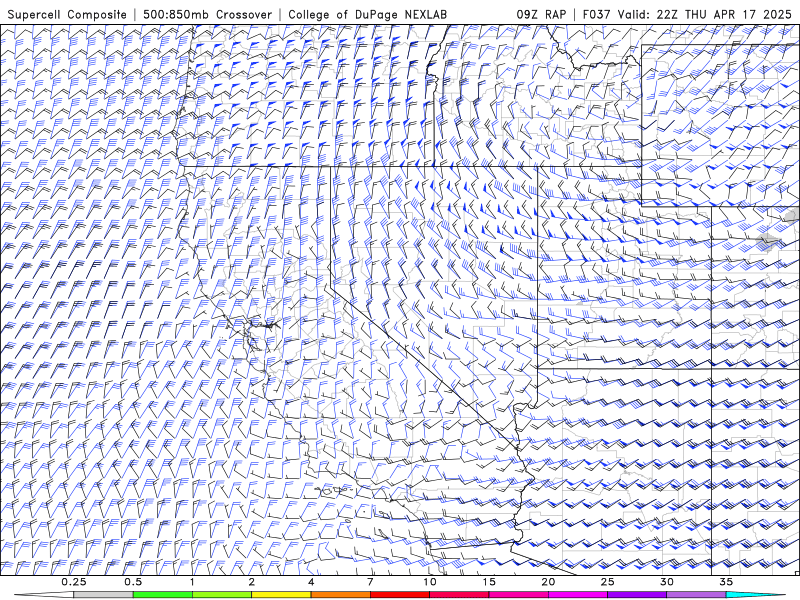Click the '0.5' legend tick label
Viewport: 800px width, 600px height.
133,582
